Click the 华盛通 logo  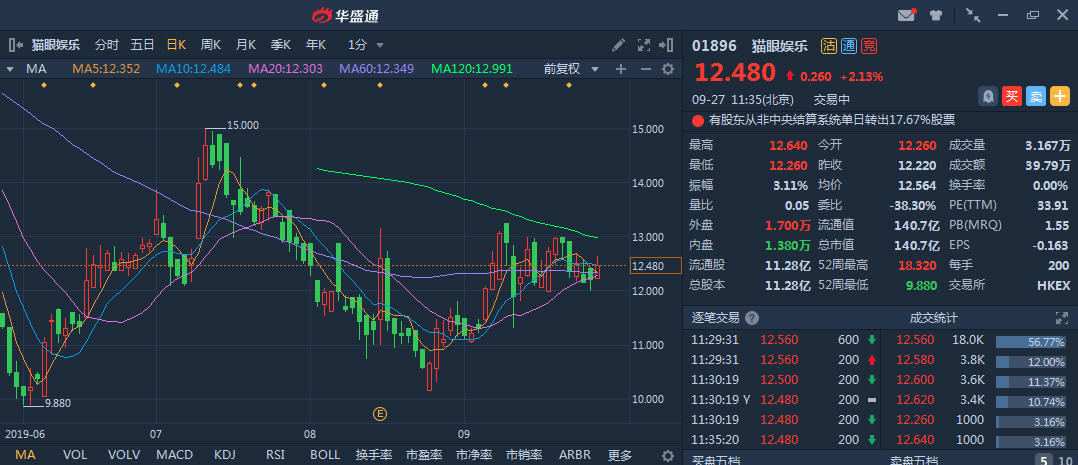click(x=346, y=15)
